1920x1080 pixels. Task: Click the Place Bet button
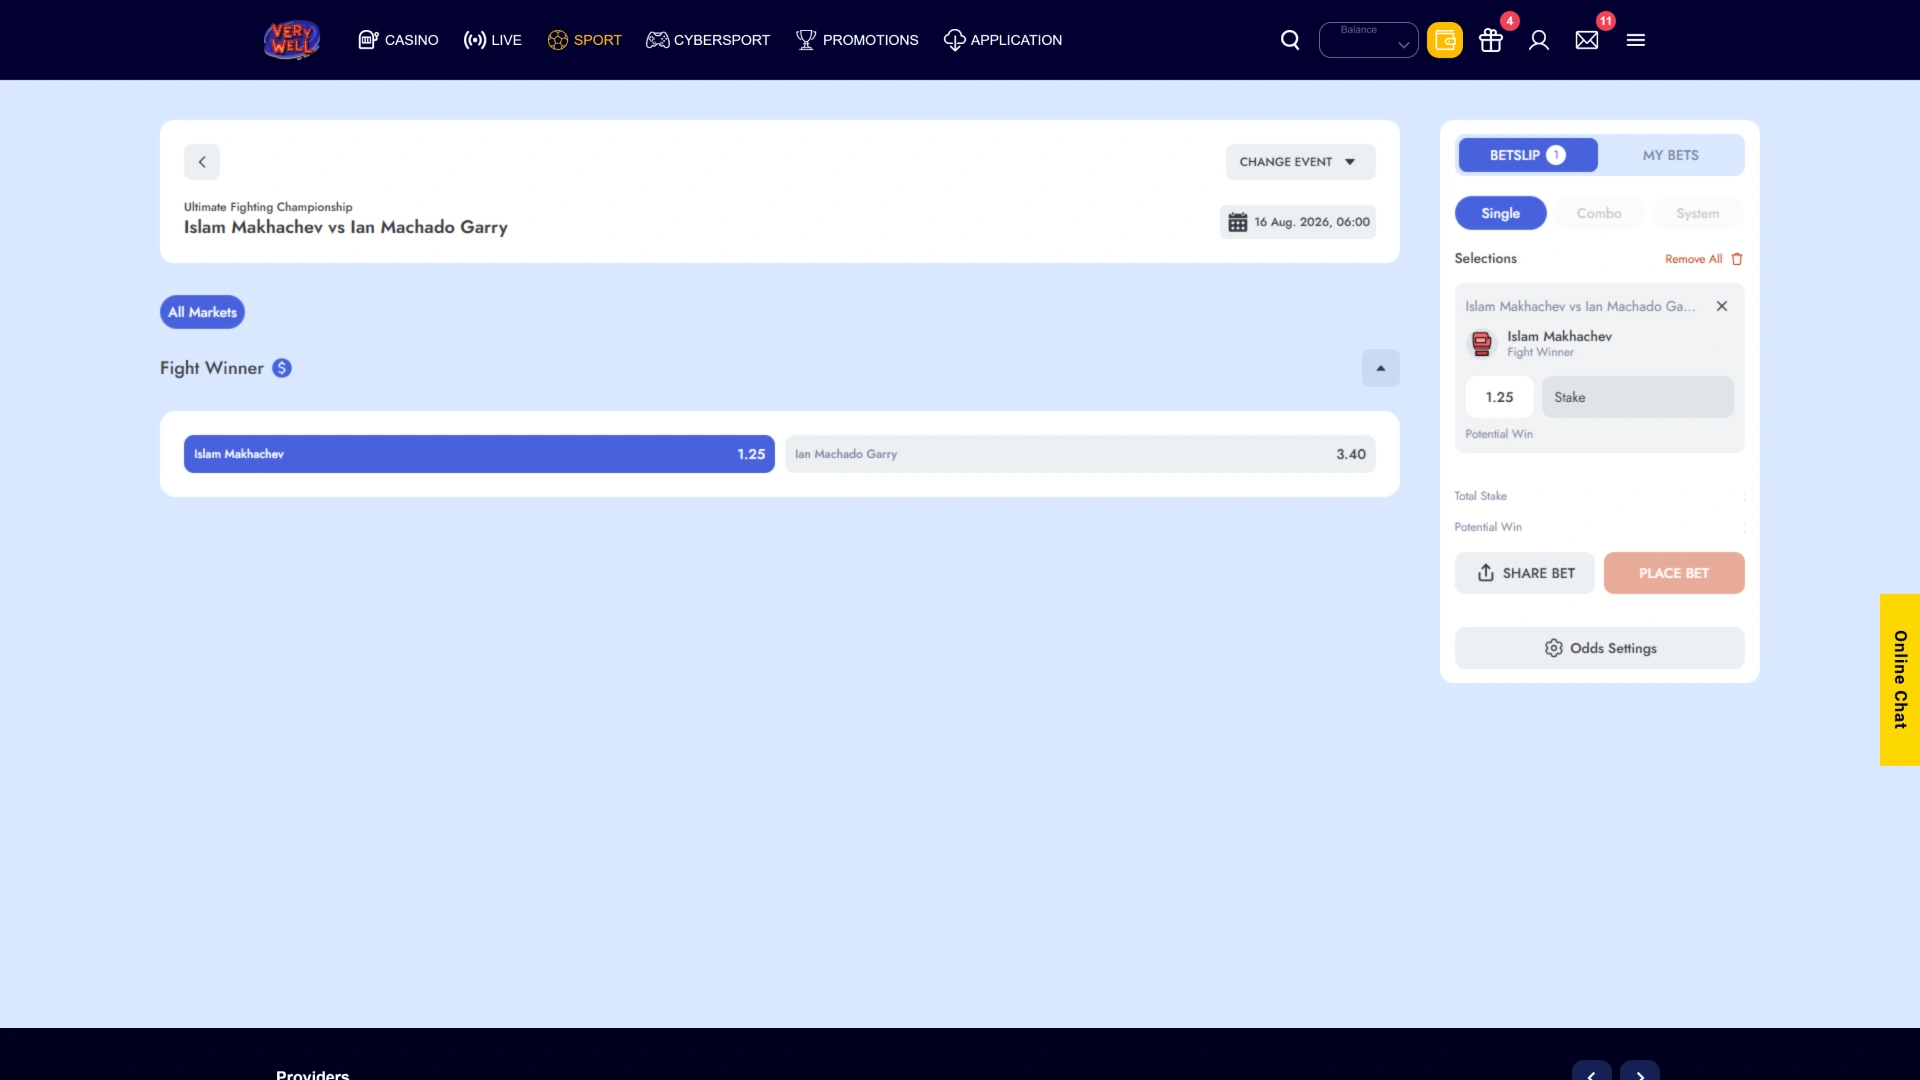pos(1674,573)
